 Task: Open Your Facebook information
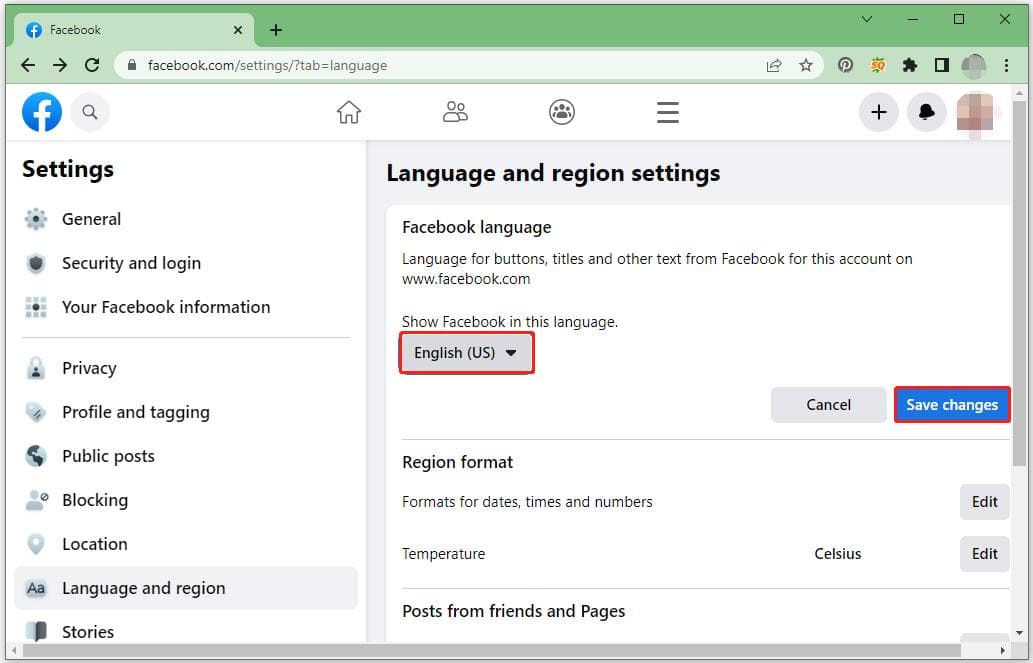[x=186, y=307]
